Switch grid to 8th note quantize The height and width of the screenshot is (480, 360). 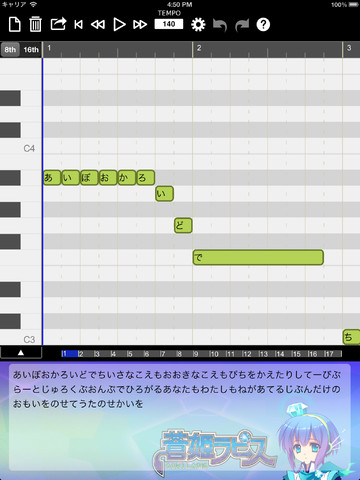click(10, 50)
